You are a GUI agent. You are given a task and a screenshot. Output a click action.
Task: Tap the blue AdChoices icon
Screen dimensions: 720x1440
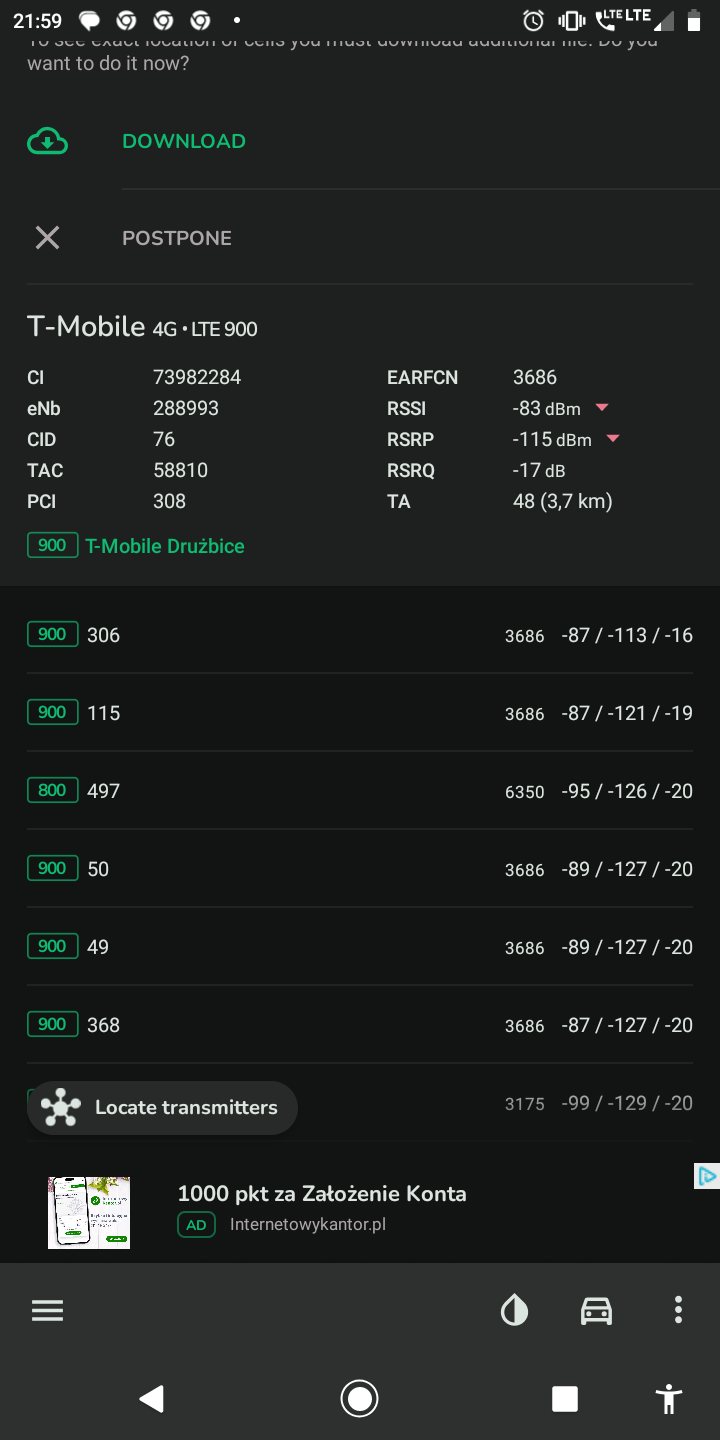point(706,1176)
